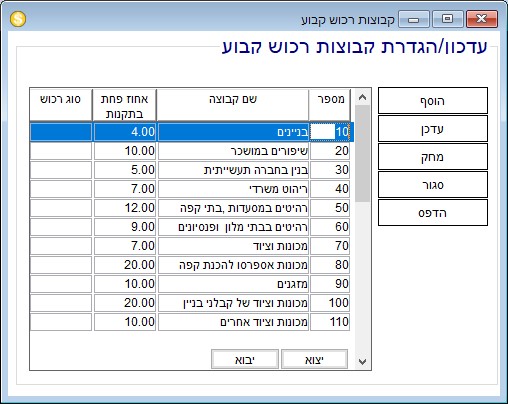Maximize the קבוצות רכוש קבוע window

pos(447,19)
